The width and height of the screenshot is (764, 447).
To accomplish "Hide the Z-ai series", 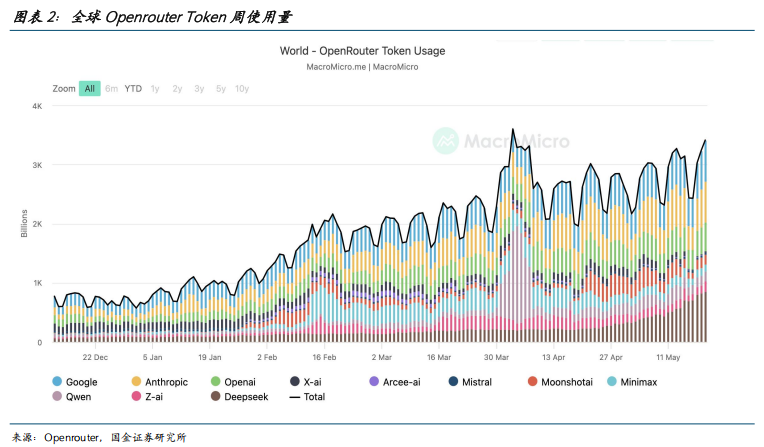I will (x=147, y=396).
